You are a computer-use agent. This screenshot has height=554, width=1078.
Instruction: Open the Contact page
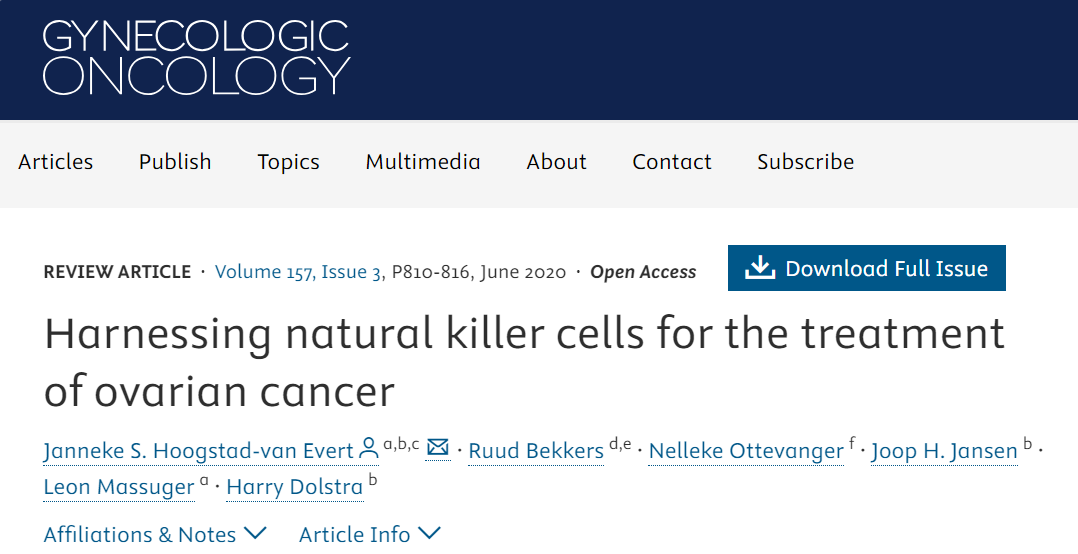(672, 162)
